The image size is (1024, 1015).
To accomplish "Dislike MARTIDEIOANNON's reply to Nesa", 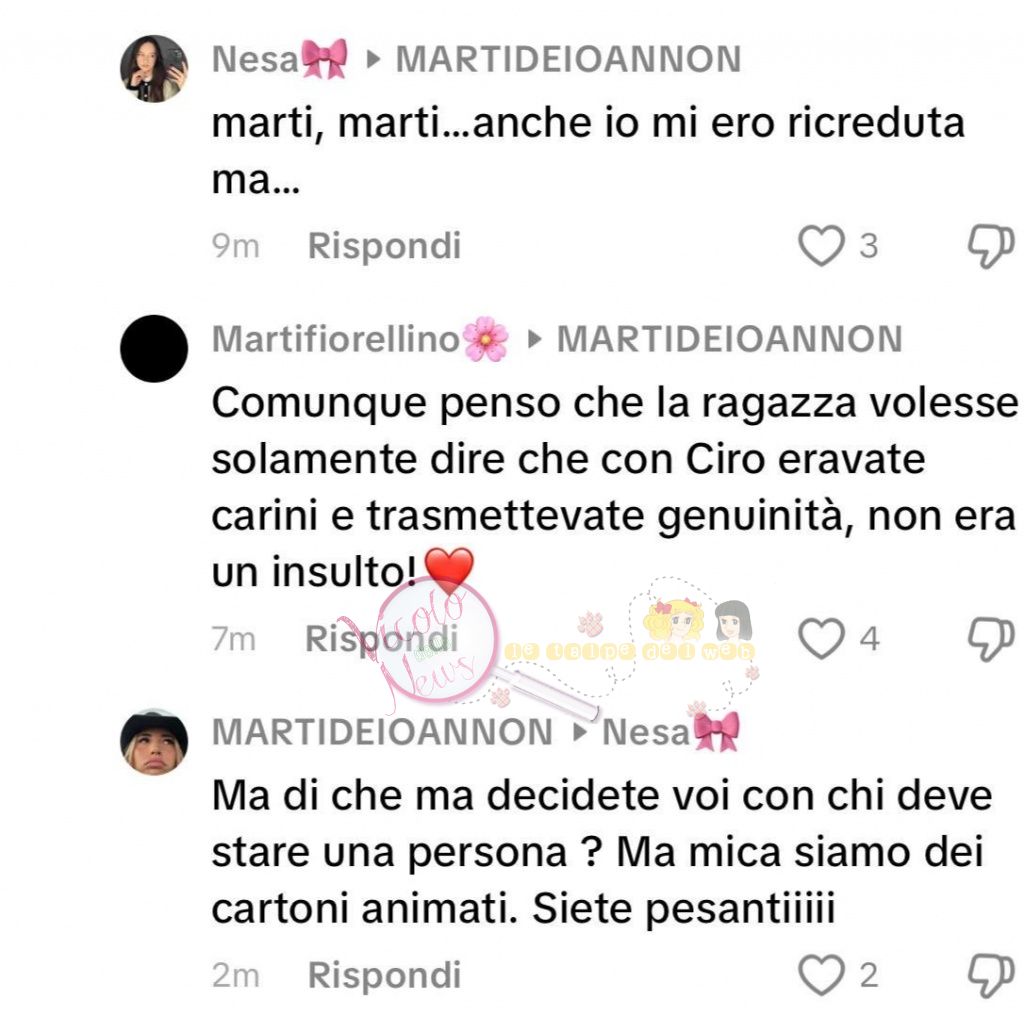I will (x=990, y=975).
